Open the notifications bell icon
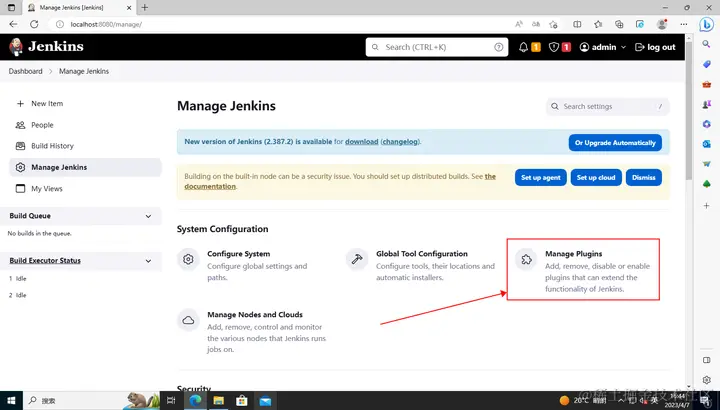Screen dimensions: 720x410 [x=523, y=47]
